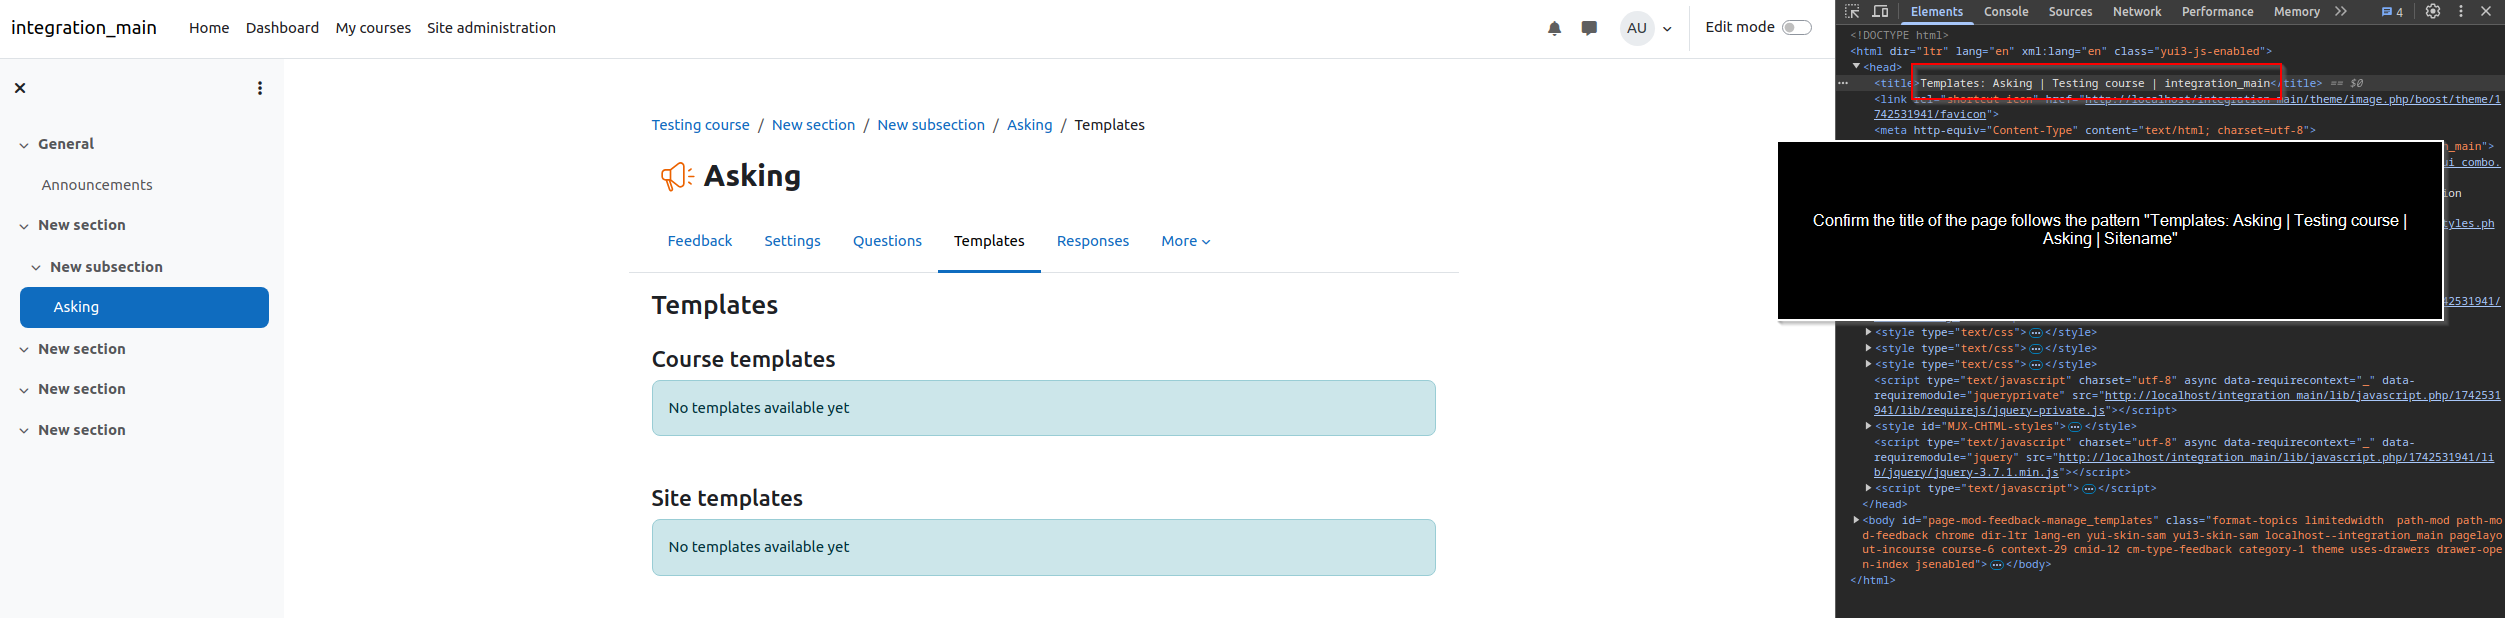Open the DevTools issues counter
This screenshot has height=618, width=2505.
2393,12
